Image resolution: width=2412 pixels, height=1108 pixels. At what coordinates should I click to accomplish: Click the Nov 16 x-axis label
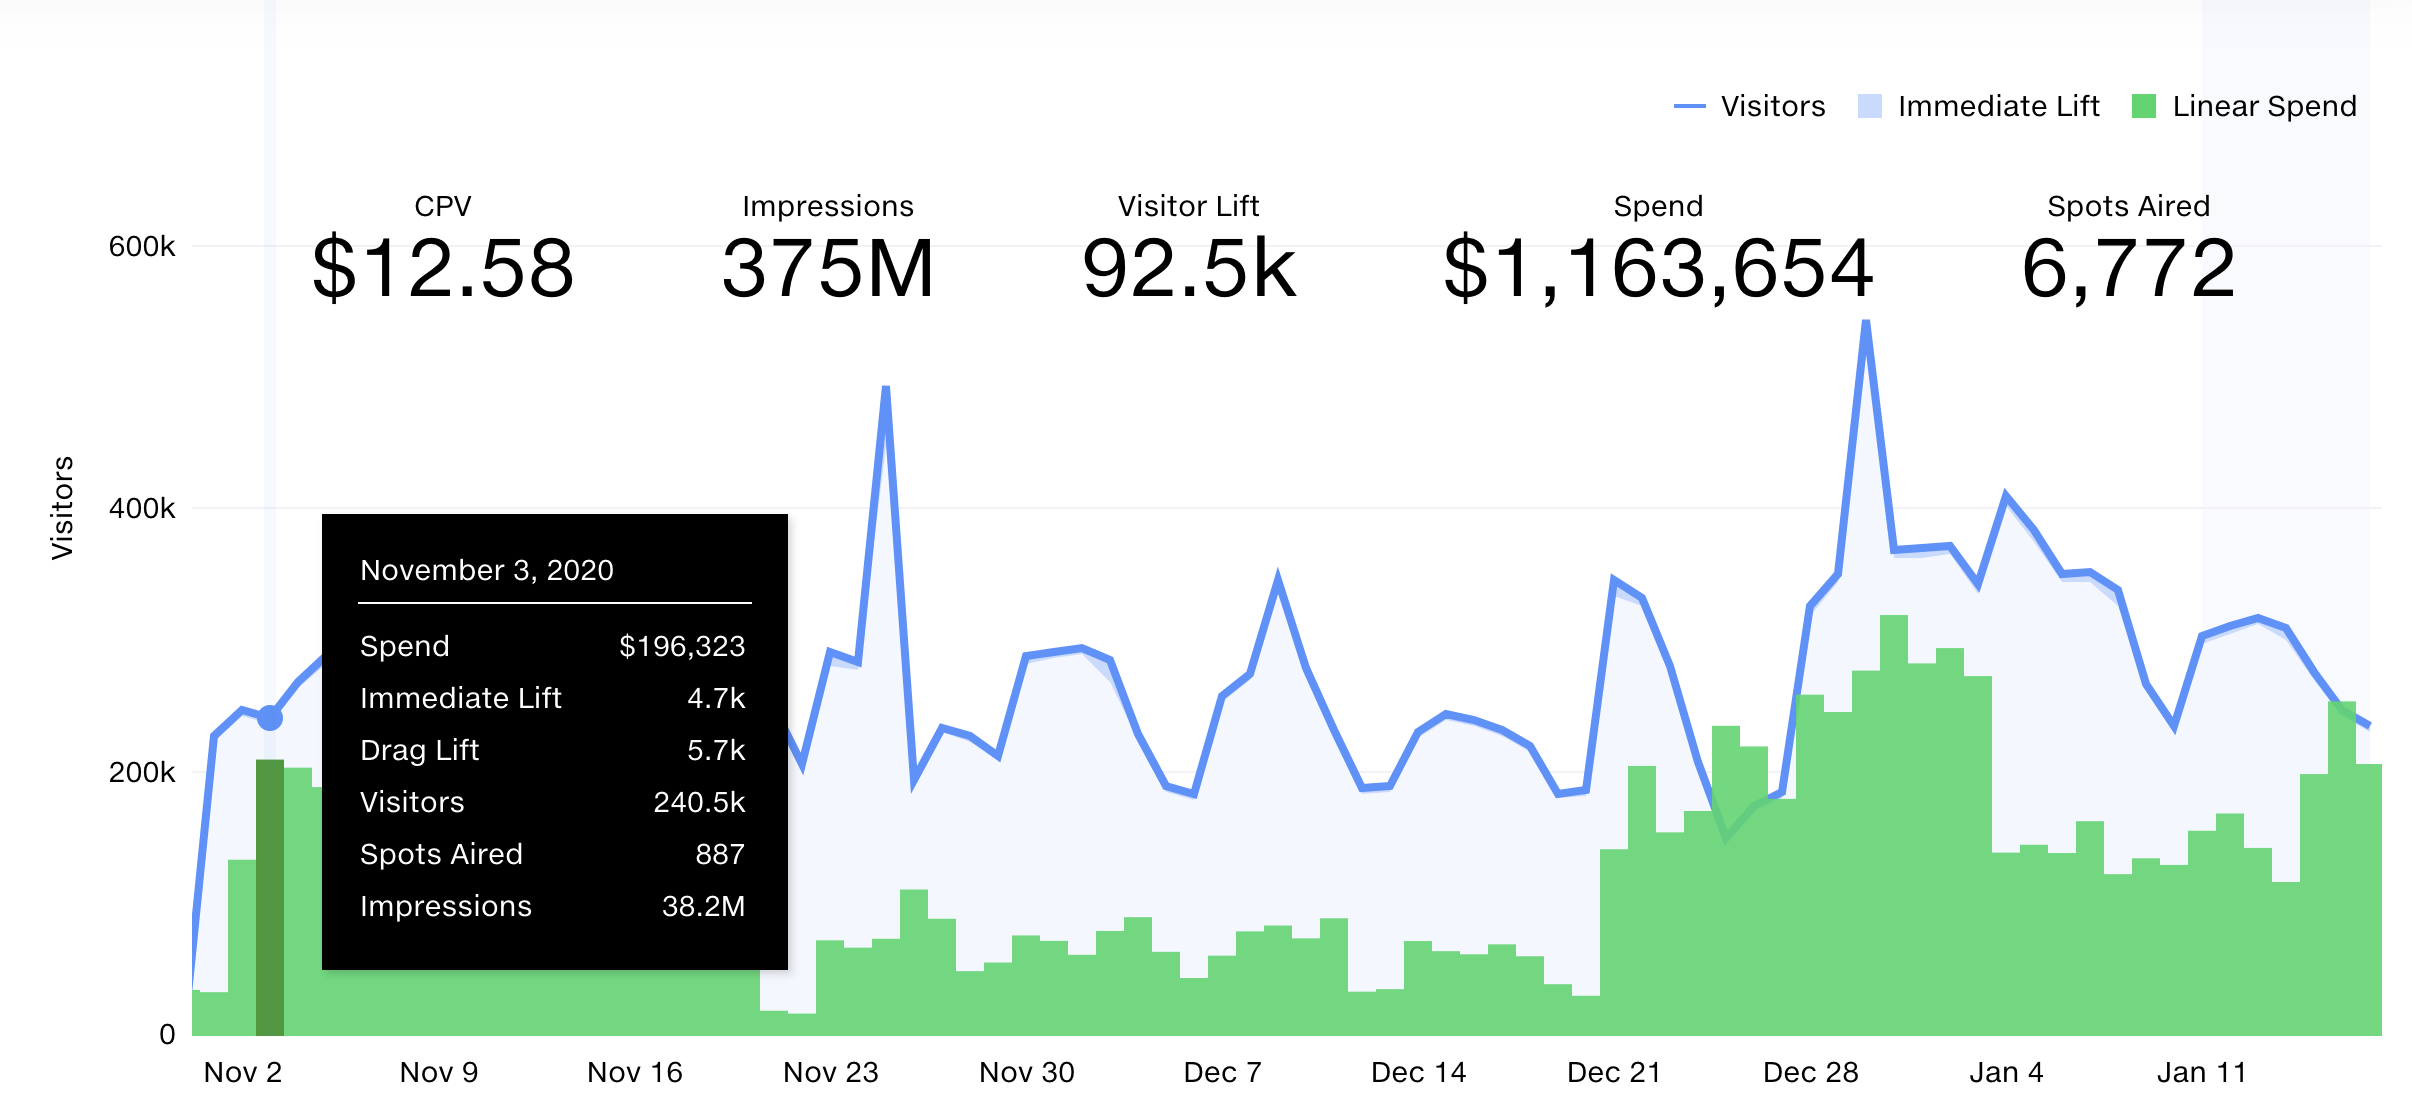pyautogui.click(x=635, y=1072)
